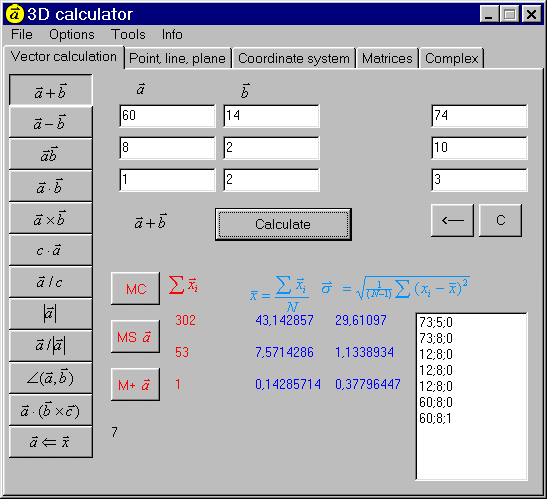Open the Tools menu
The height and width of the screenshot is (499, 547).
(128, 35)
